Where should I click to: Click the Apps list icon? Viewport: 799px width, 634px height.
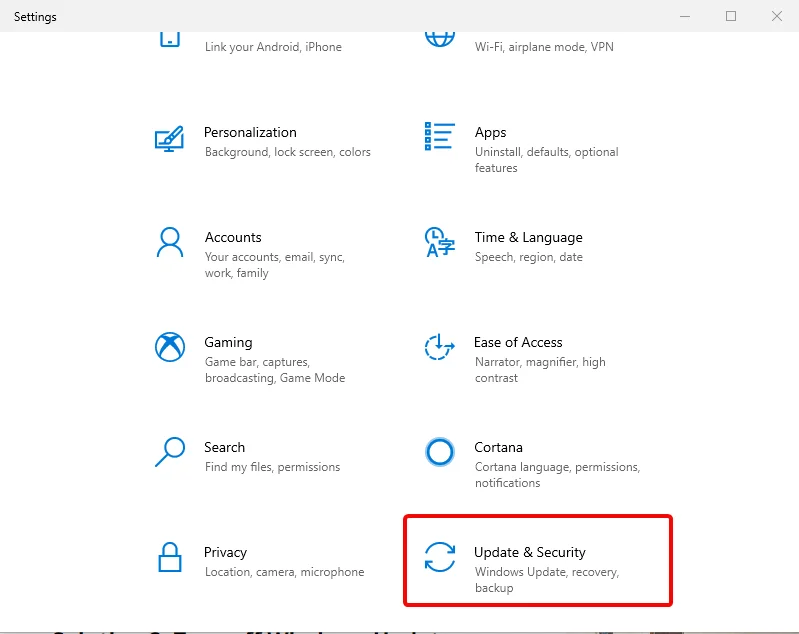pos(440,137)
